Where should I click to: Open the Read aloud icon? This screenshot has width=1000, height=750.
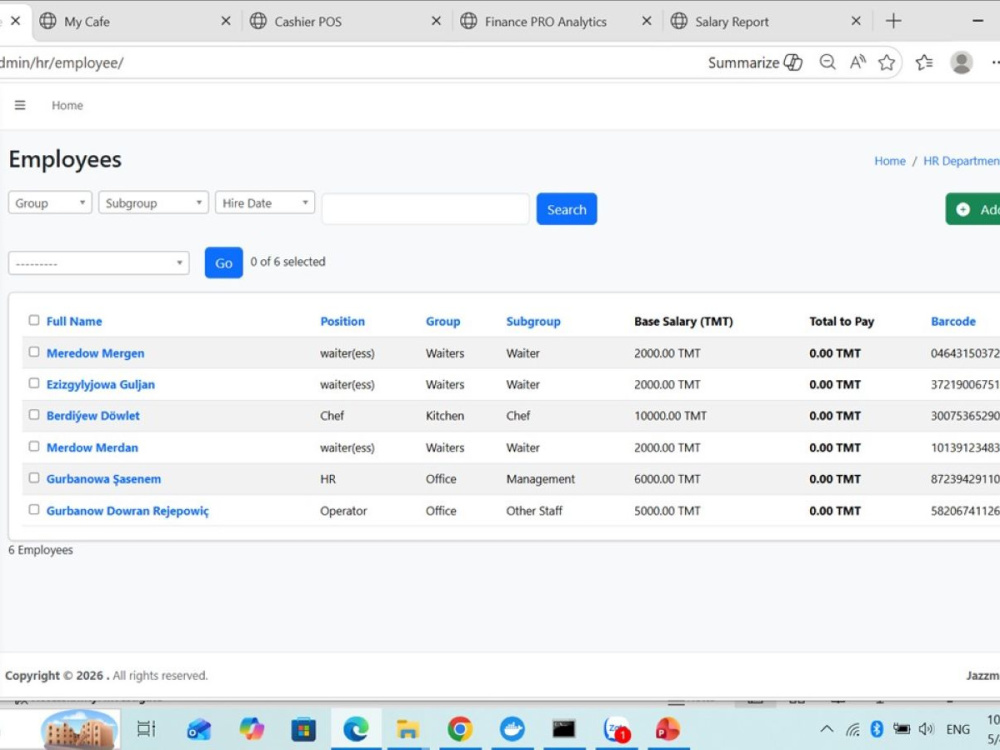(858, 62)
